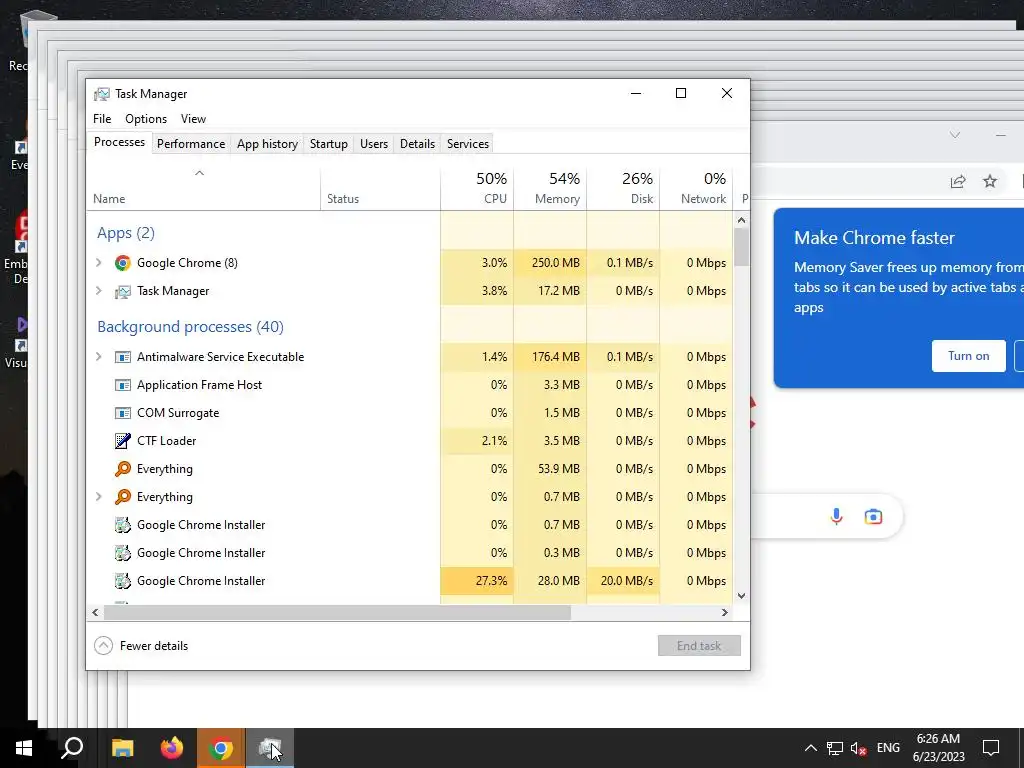Viewport: 1024px width, 768px height.
Task: Click the Everything icon with the expand arrow
Action: coord(122,497)
